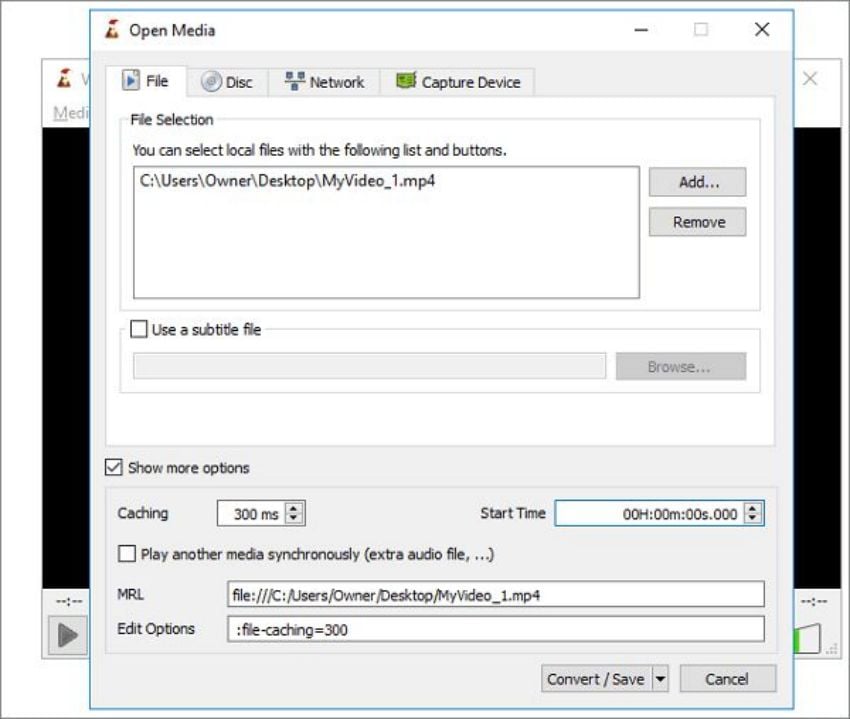Click the VLC cone icon in Open Media title
This screenshot has height=719, width=850.
(x=112, y=30)
